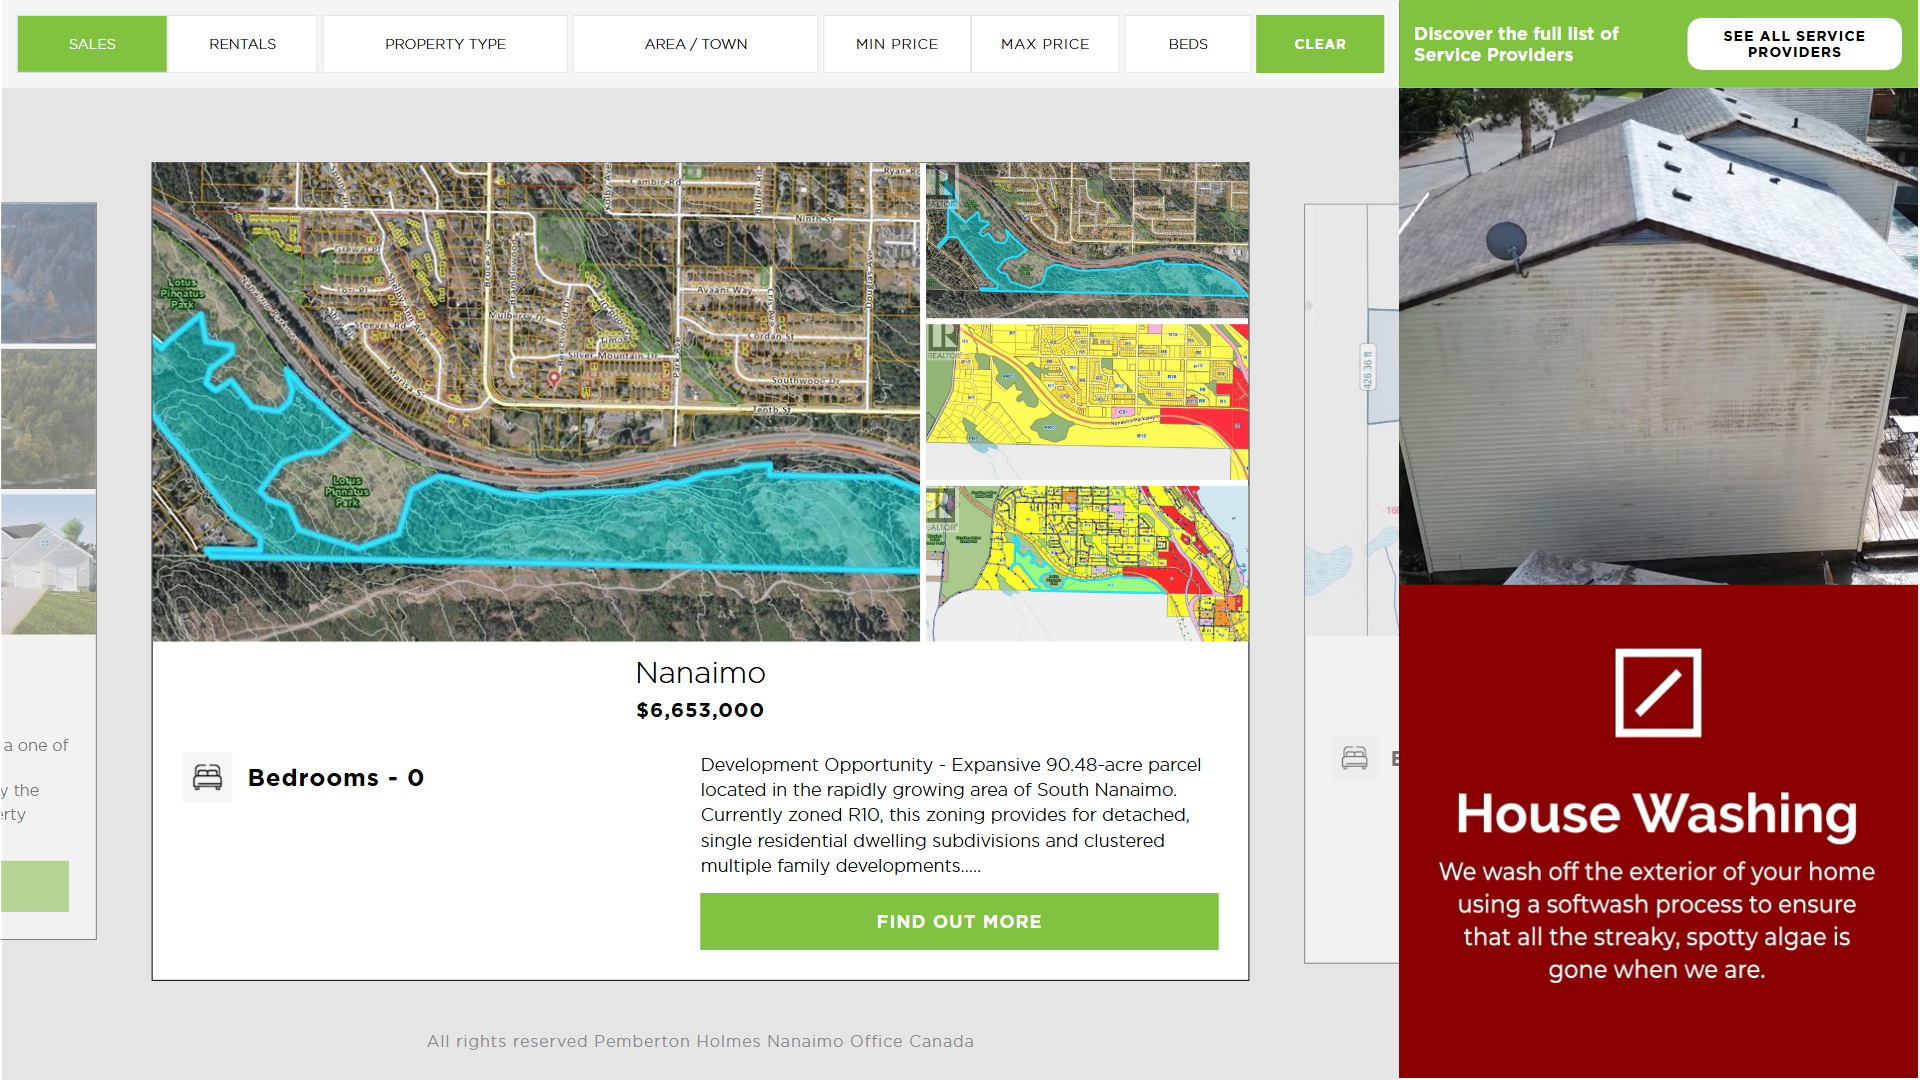The height and width of the screenshot is (1080, 1920).
Task: Expand the Beds filter
Action: [x=1188, y=44]
